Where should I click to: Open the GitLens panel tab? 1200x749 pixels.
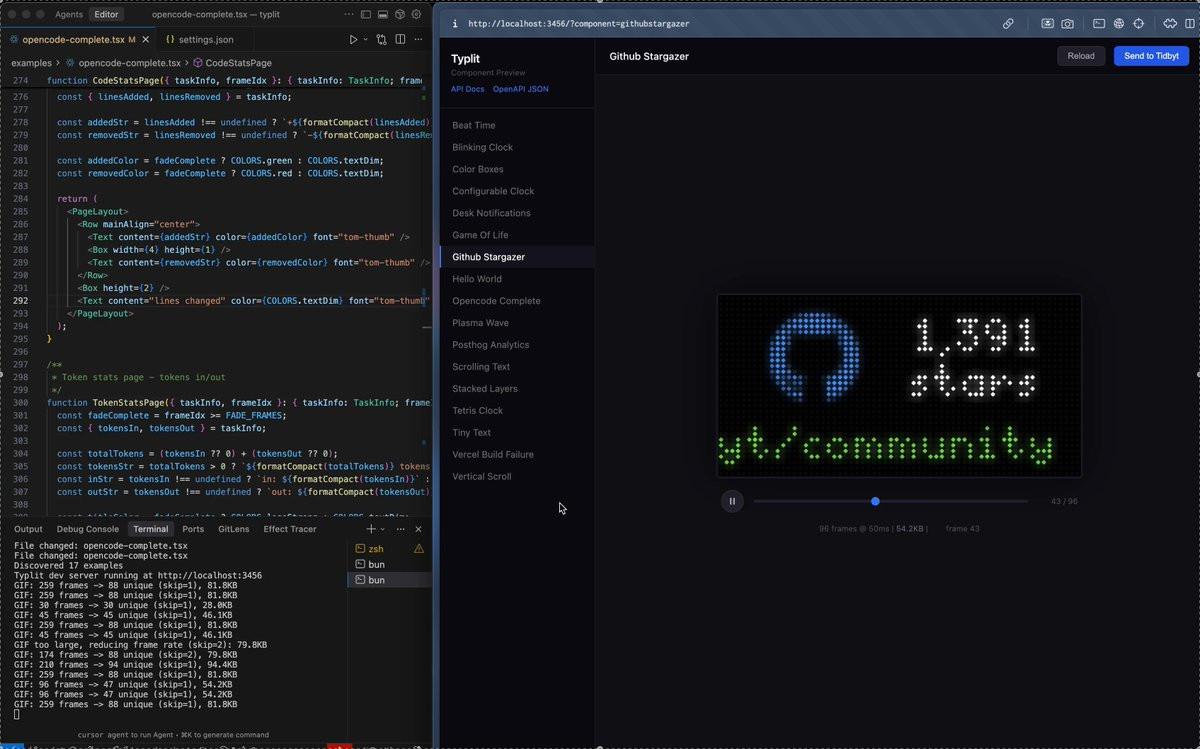pos(233,529)
